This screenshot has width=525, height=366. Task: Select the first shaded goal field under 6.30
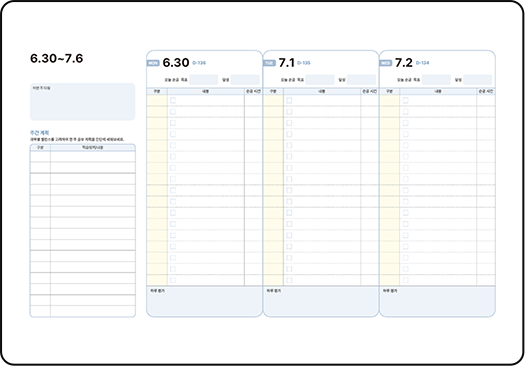pos(204,80)
